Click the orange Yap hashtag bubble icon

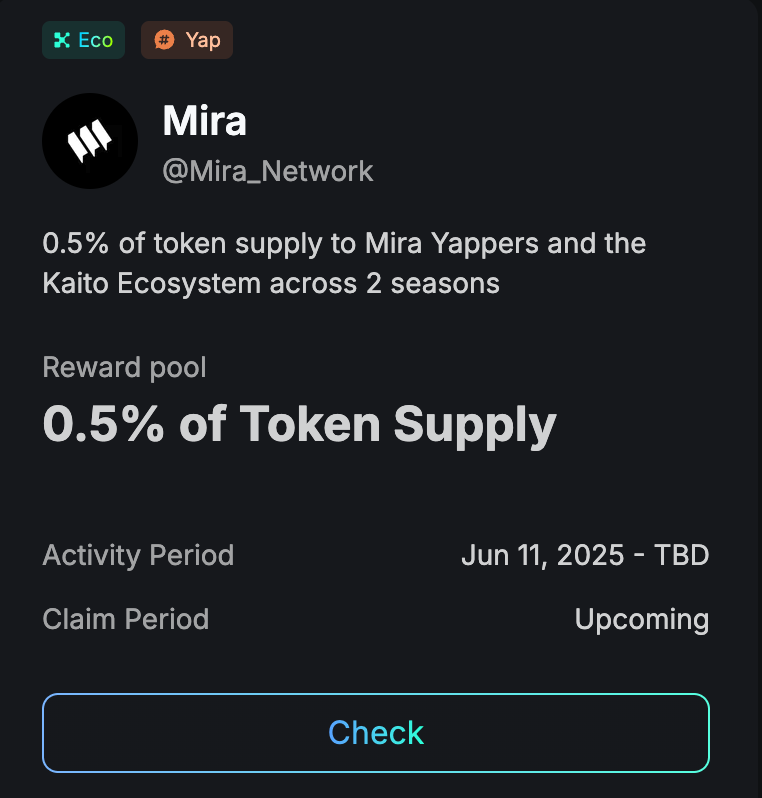[x=164, y=40]
